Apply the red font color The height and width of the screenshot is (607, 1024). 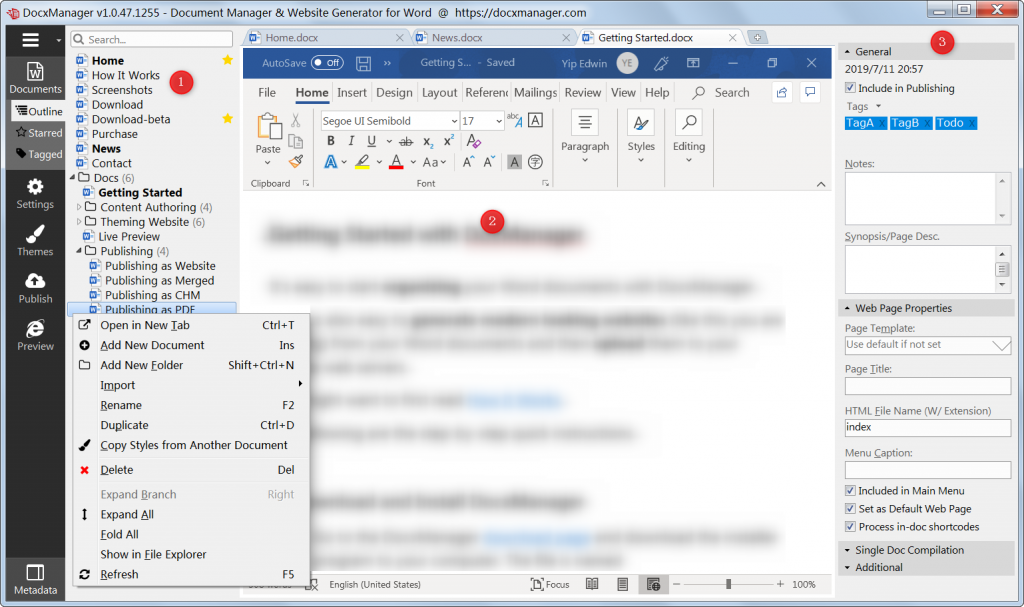[x=396, y=161]
